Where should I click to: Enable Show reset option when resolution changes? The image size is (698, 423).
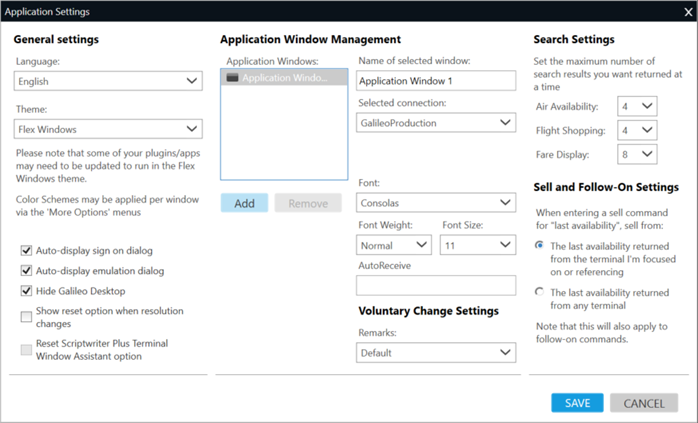(x=26, y=317)
